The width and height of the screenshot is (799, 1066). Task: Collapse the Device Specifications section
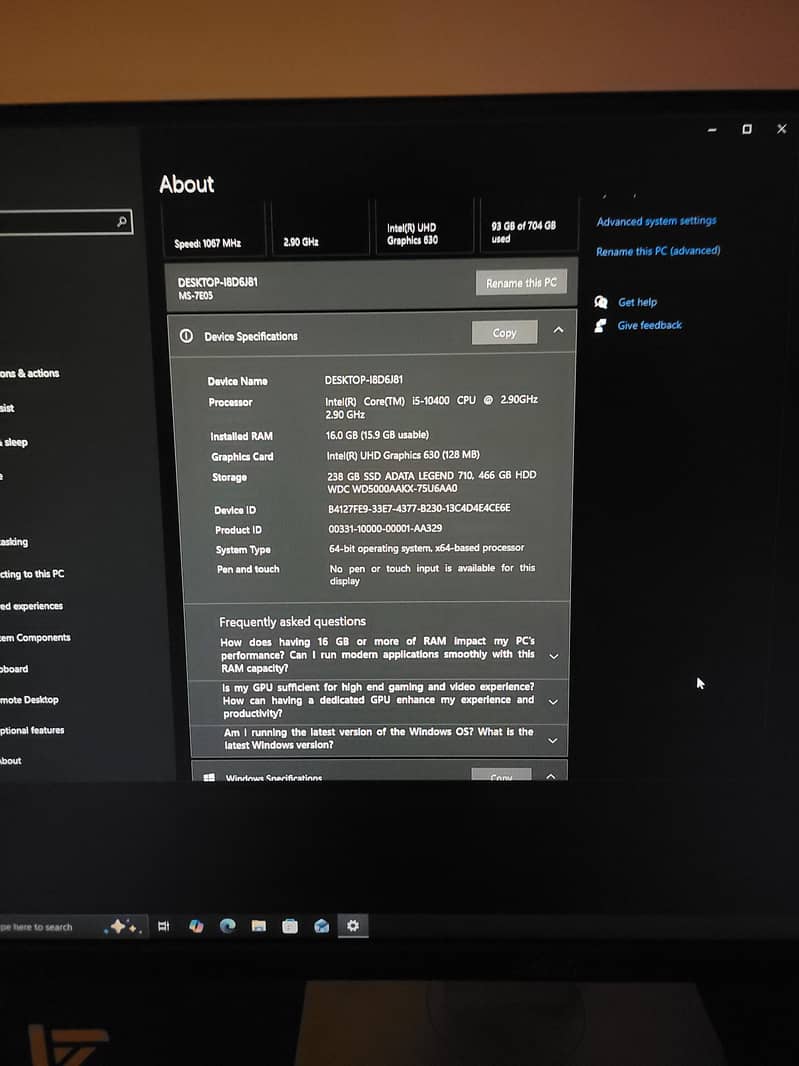pyautogui.click(x=558, y=330)
